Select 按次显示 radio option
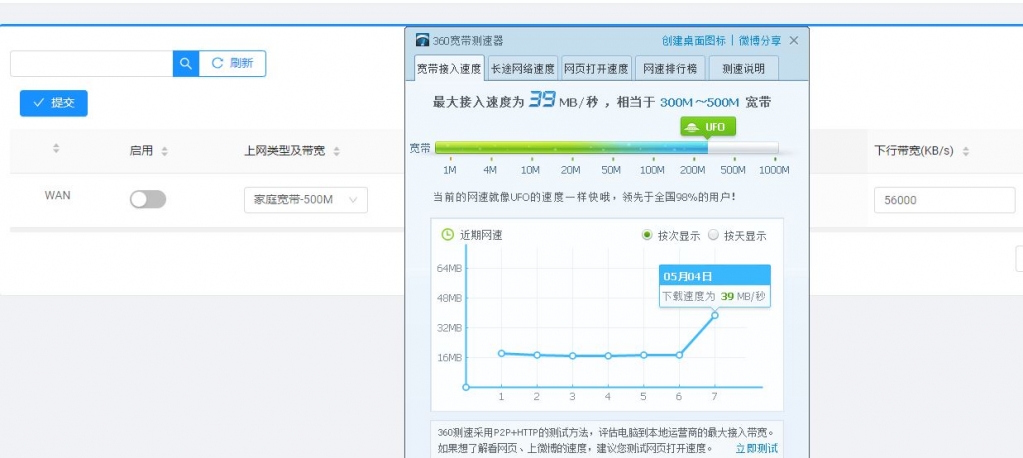This screenshot has height=458, width=1023. (647, 235)
